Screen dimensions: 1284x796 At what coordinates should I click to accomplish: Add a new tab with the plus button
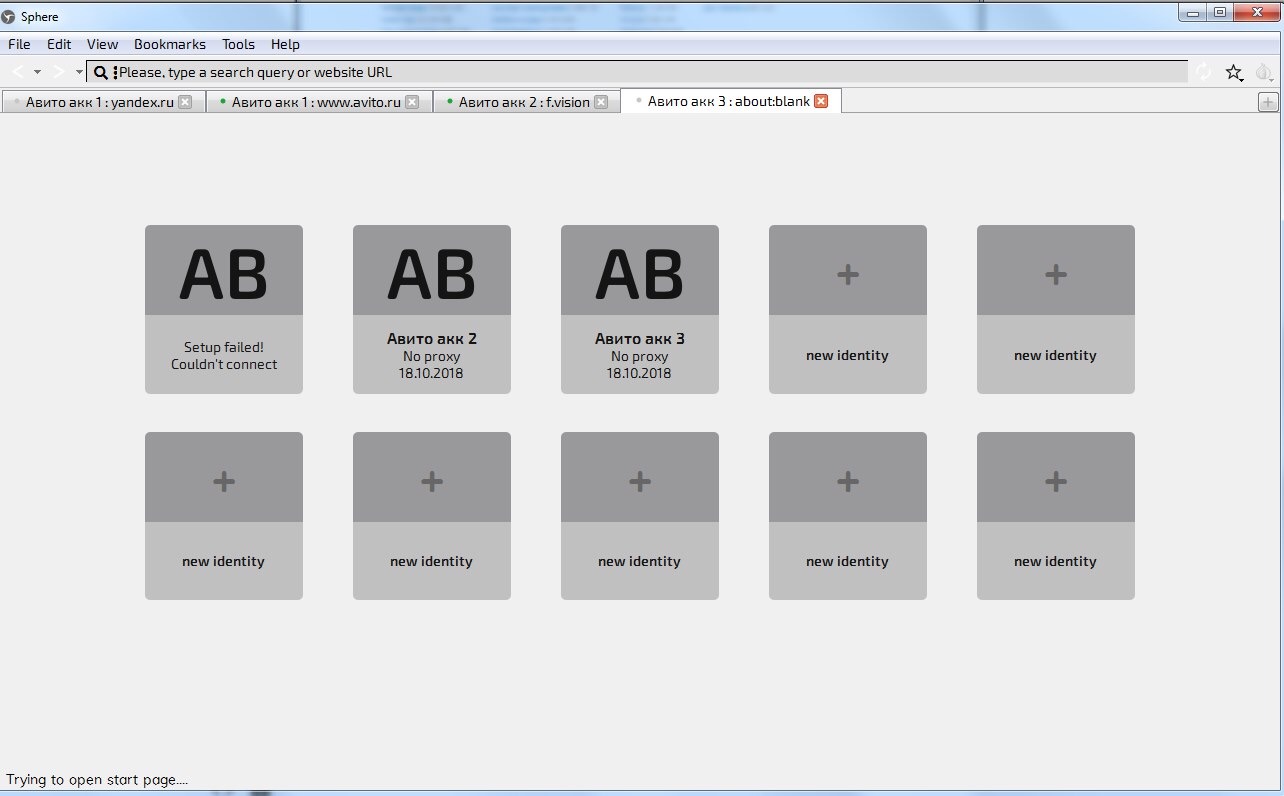tap(1267, 102)
